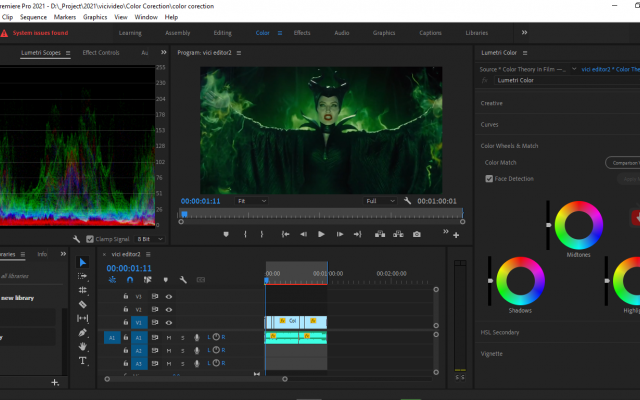Screen dimensions: 640x400
Task: Open Program monitor panel menu
Action: [239, 53]
